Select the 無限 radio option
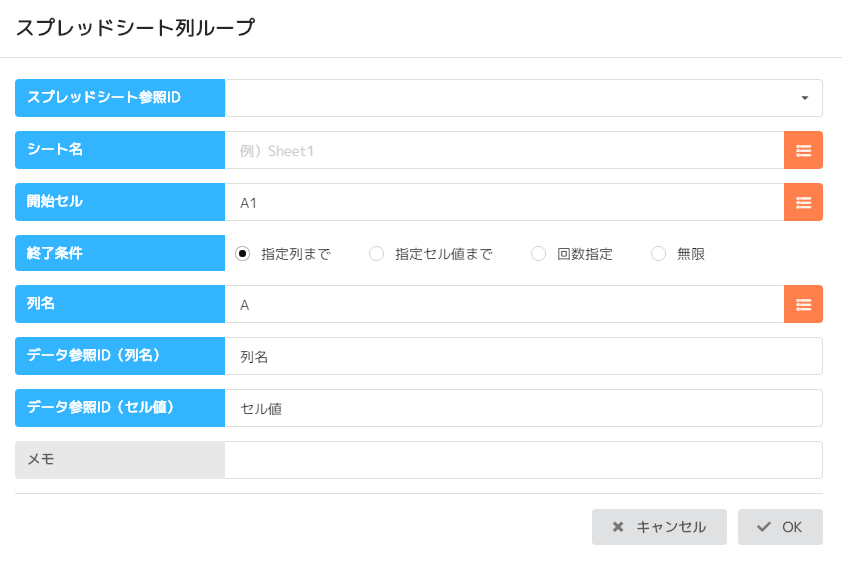 click(x=658, y=254)
